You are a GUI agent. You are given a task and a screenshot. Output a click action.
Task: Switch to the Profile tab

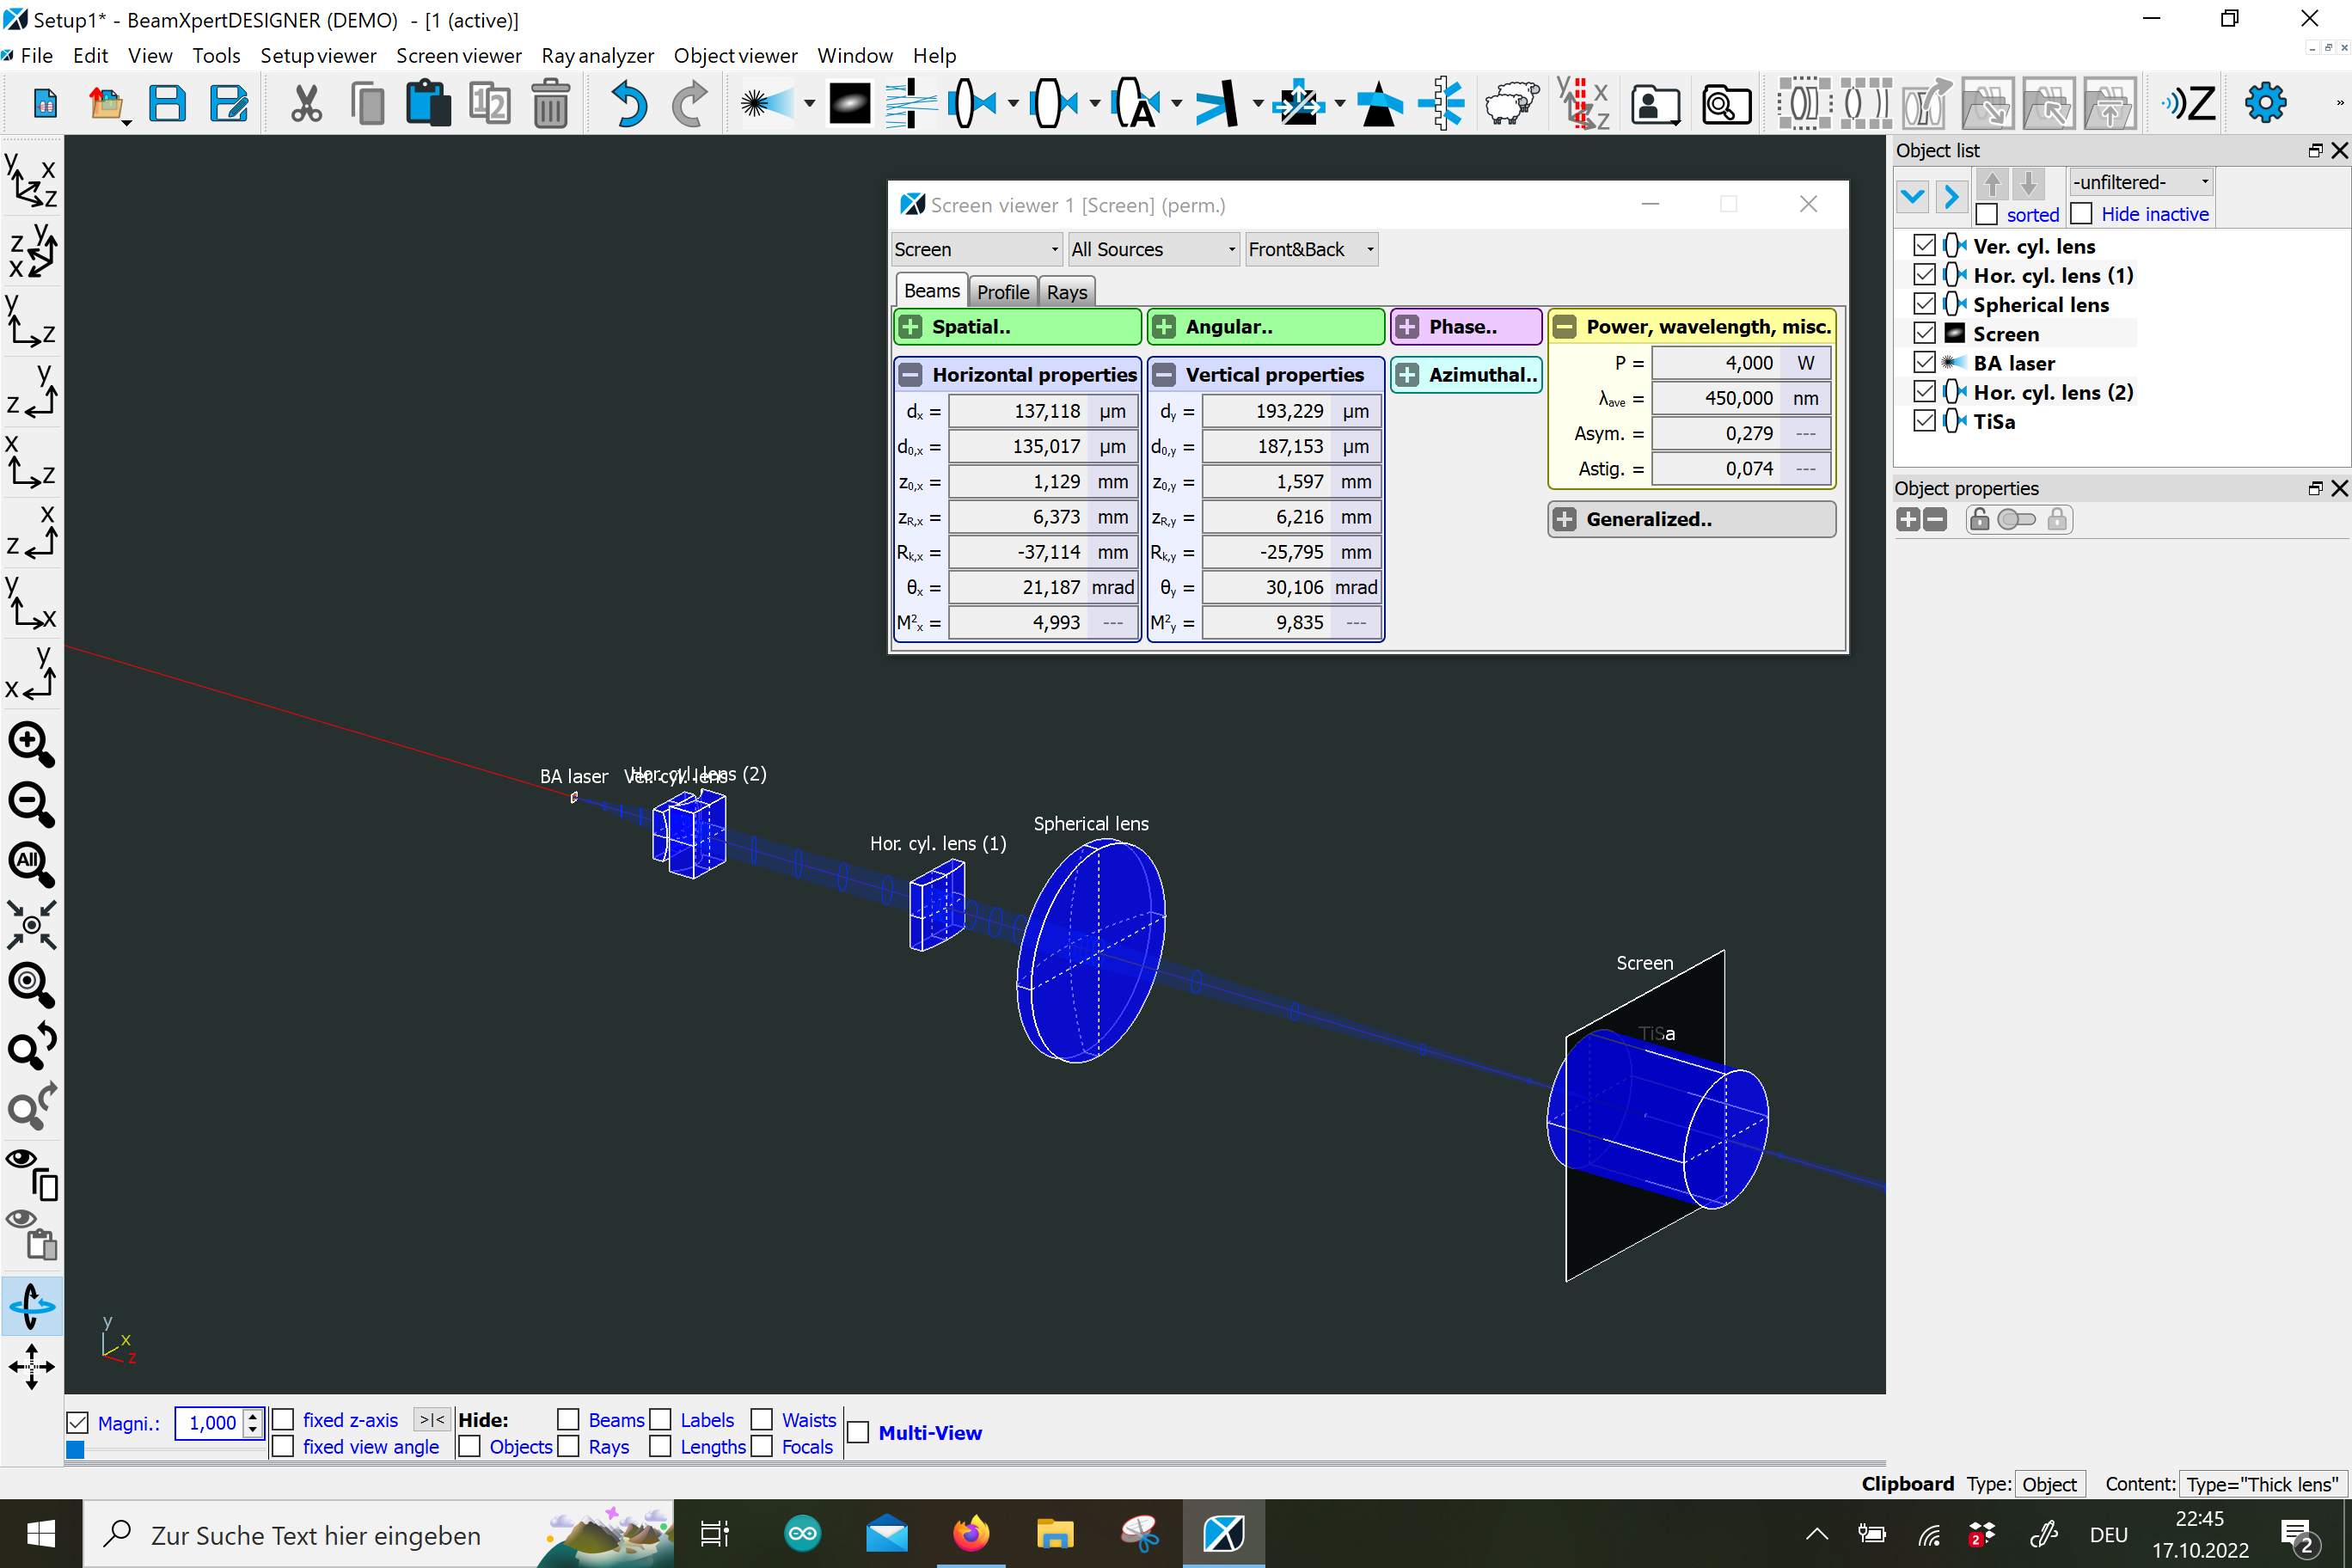(1002, 292)
